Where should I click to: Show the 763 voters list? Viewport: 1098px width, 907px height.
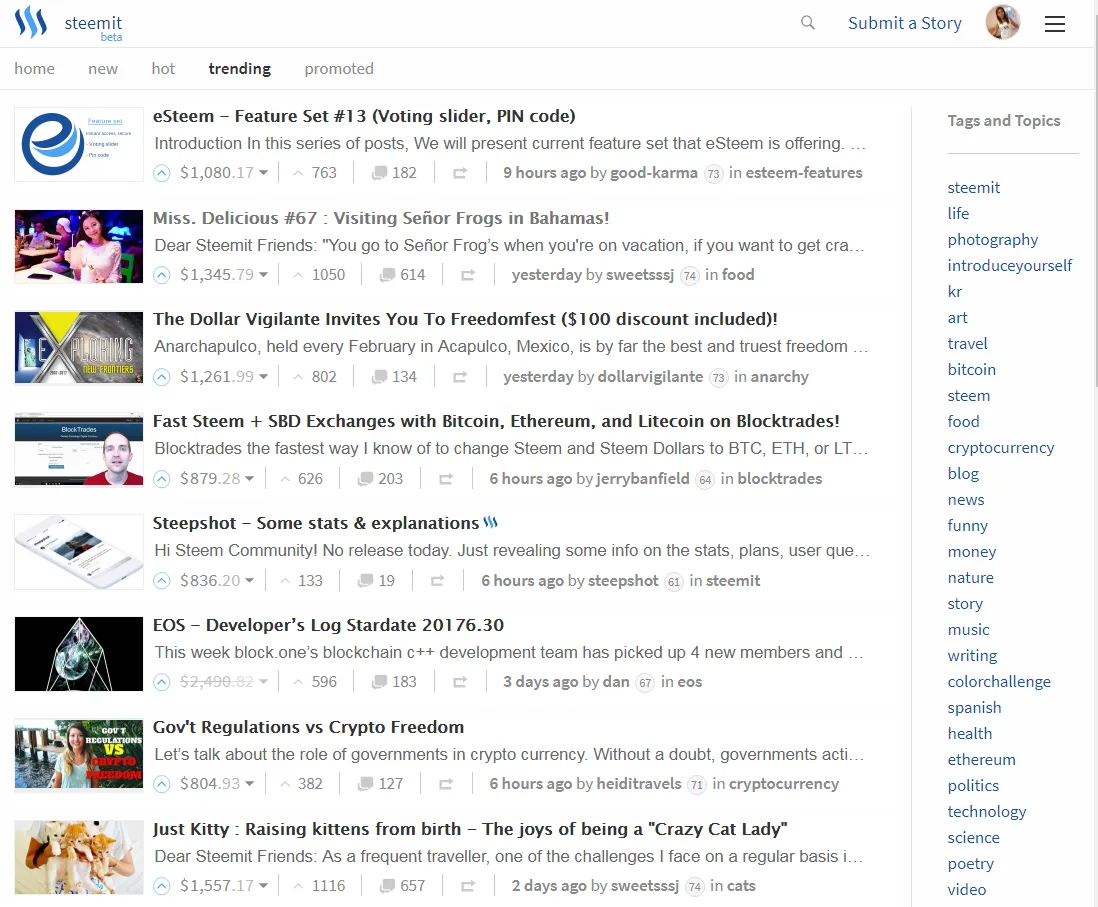point(315,173)
